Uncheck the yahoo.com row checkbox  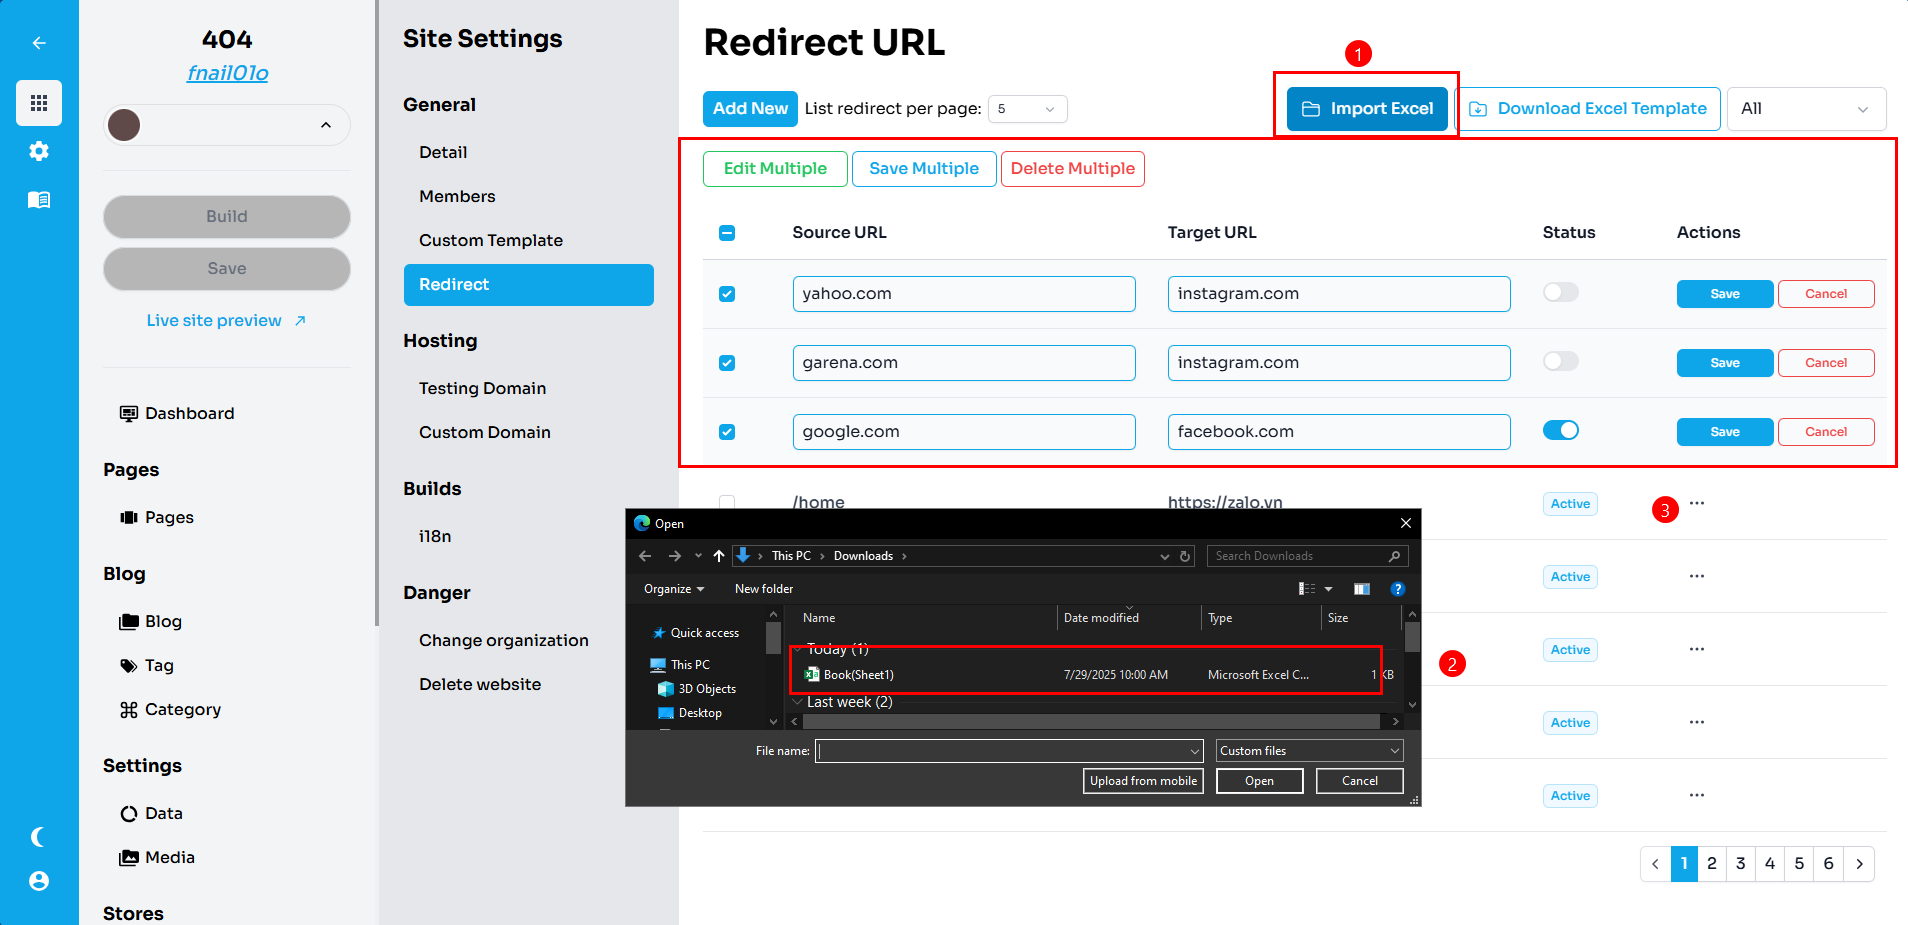(x=727, y=294)
